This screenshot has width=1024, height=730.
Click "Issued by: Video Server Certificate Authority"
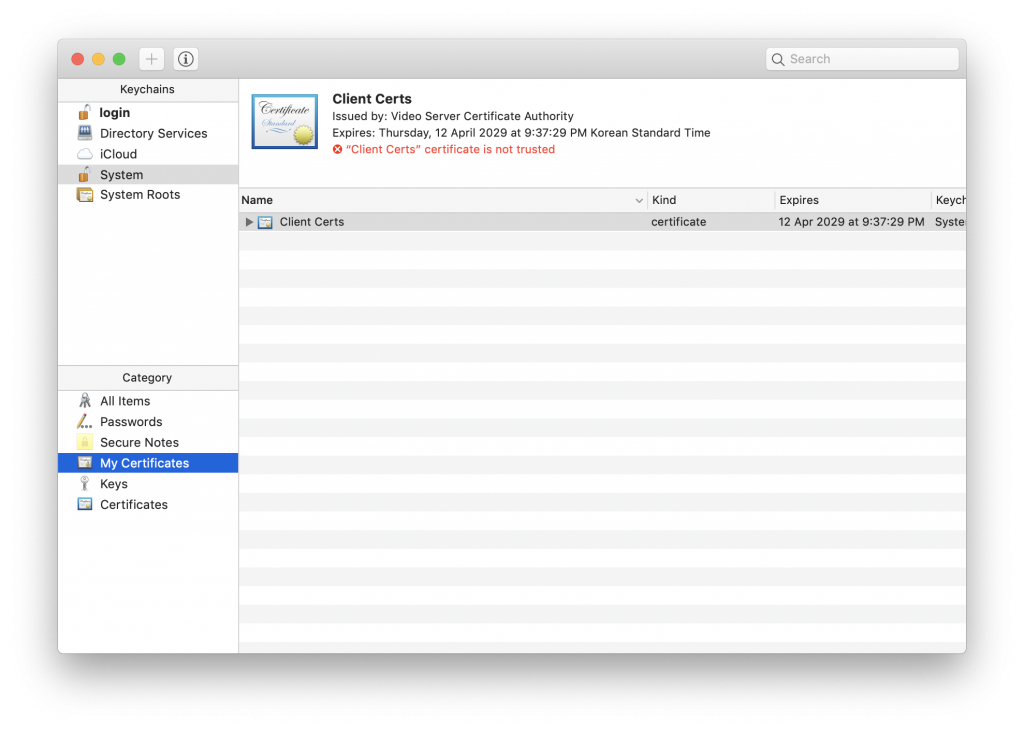453,116
